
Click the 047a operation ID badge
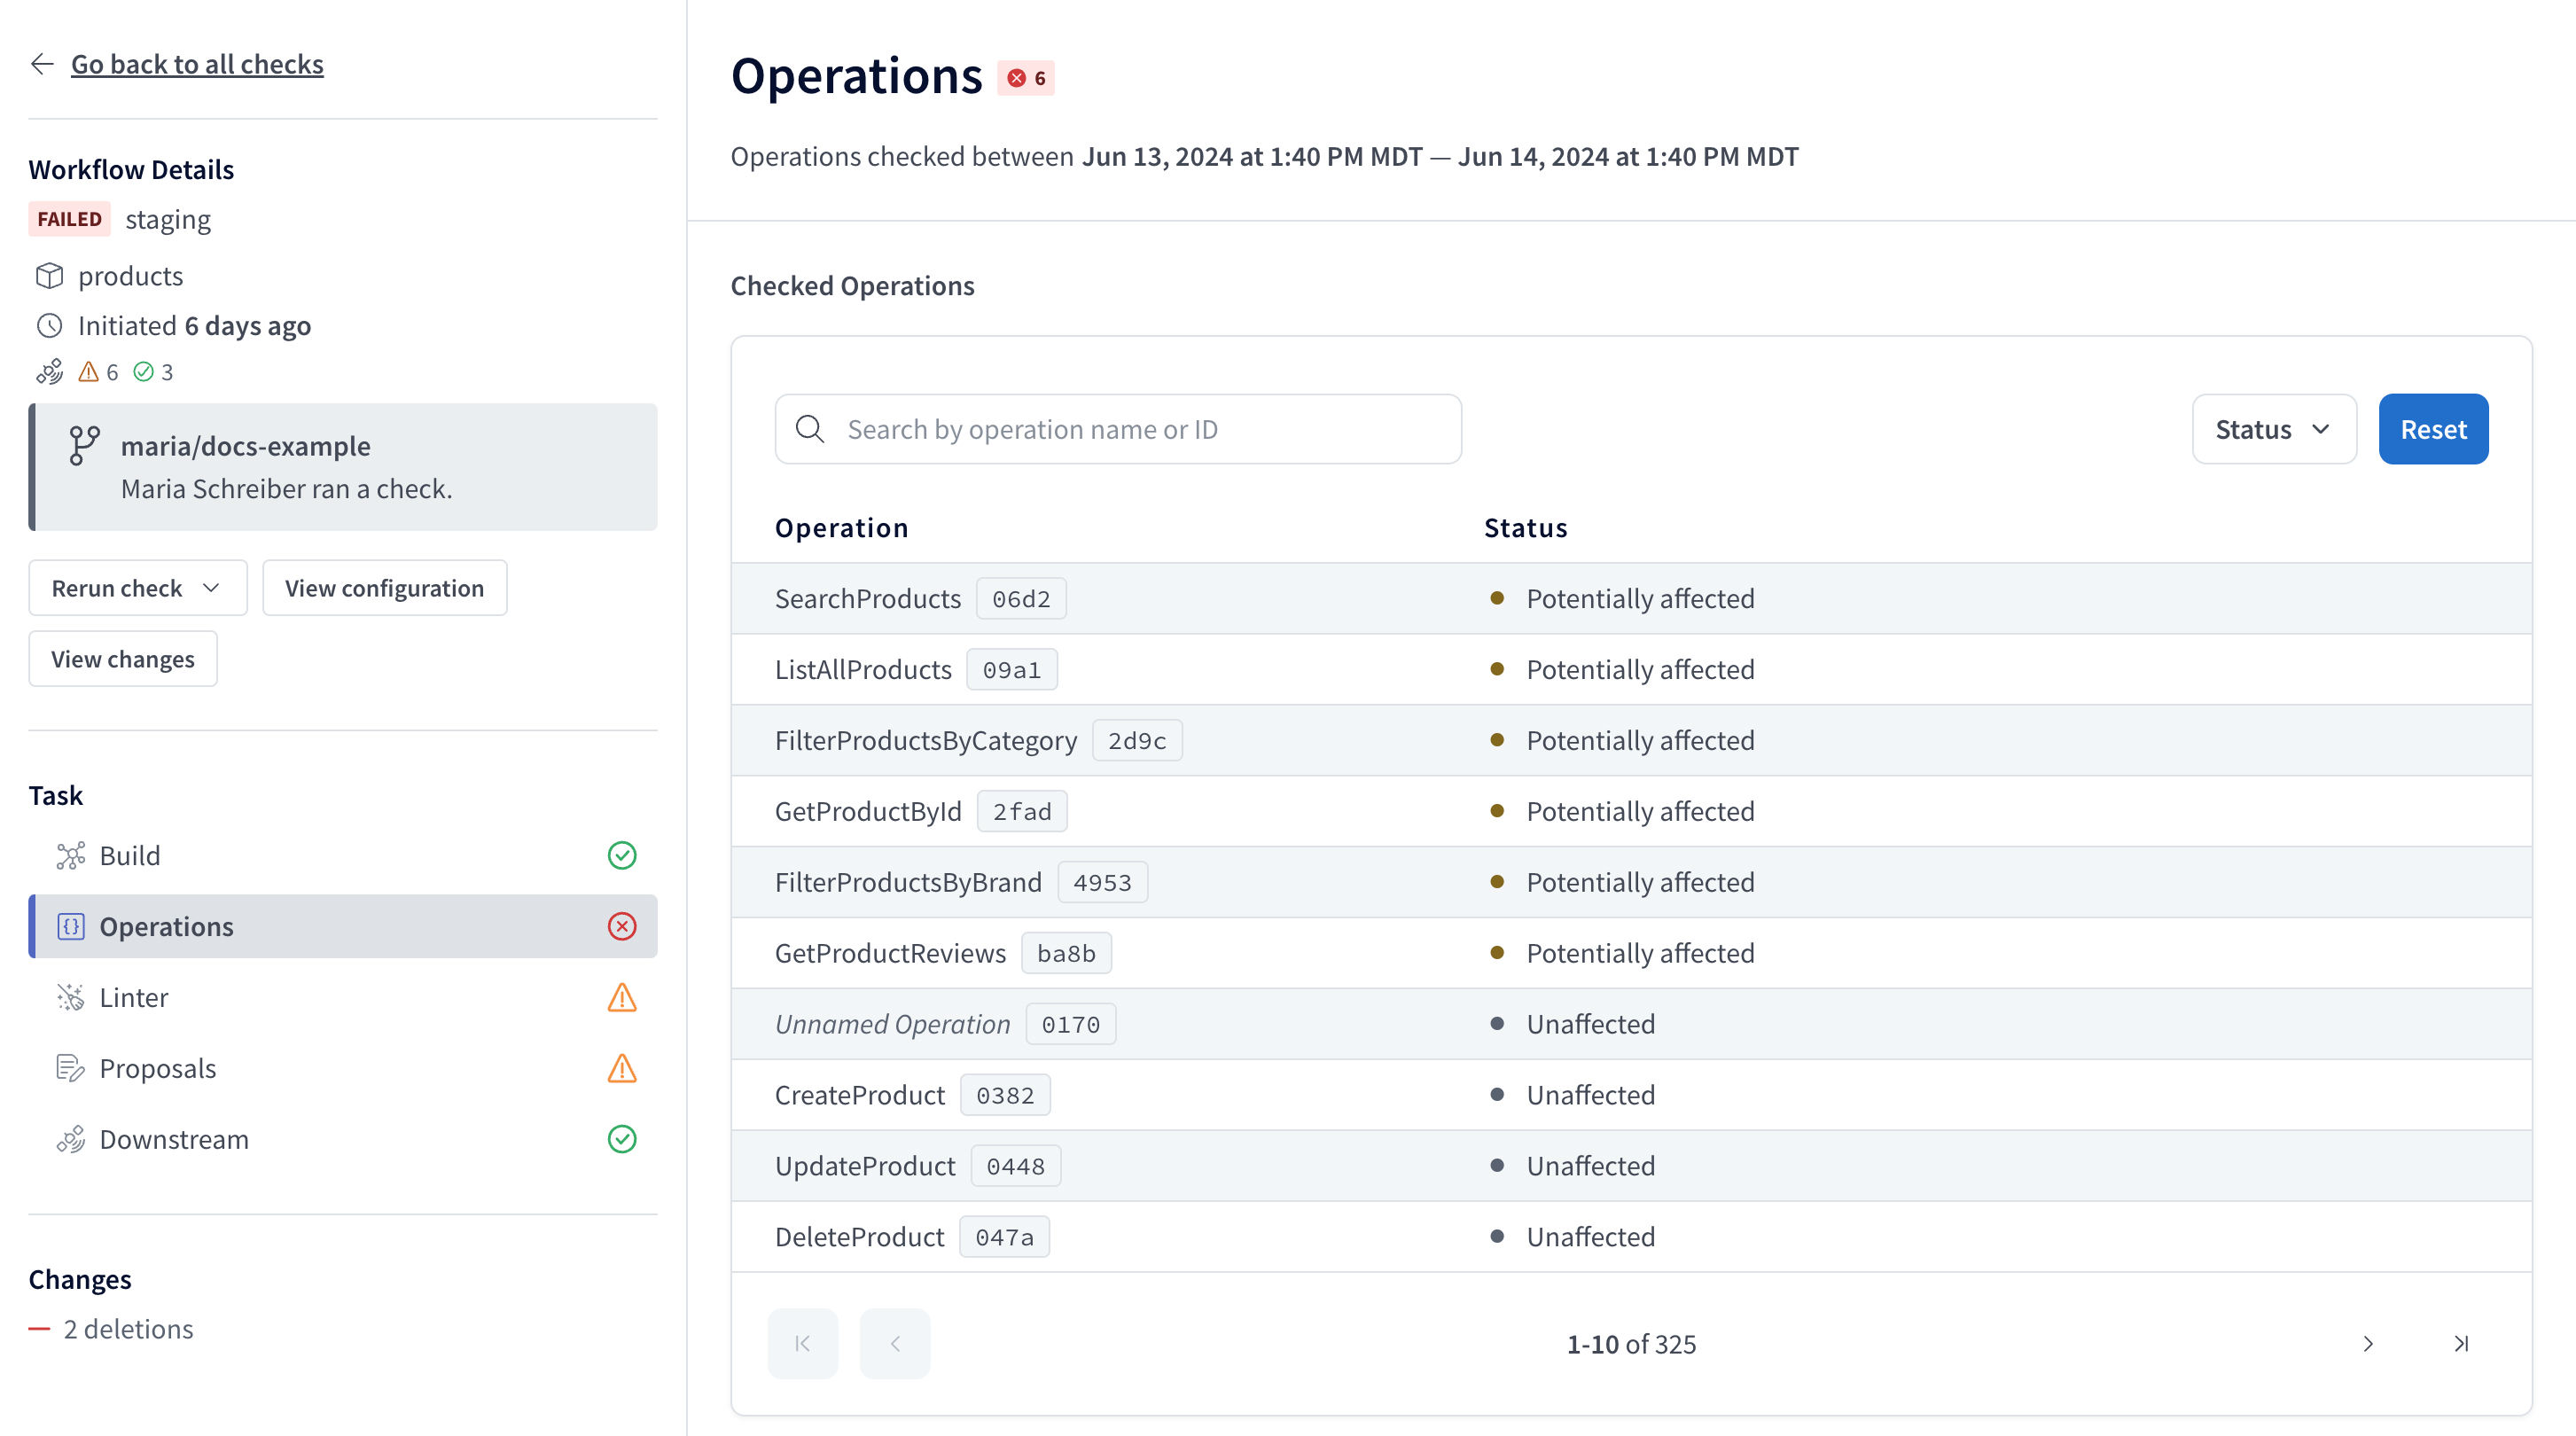tap(1004, 1238)
